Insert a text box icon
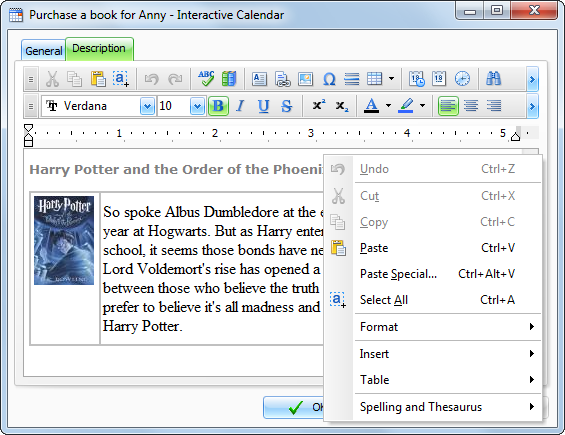Screen dimensions: 565x435 (x=259, y=79)
